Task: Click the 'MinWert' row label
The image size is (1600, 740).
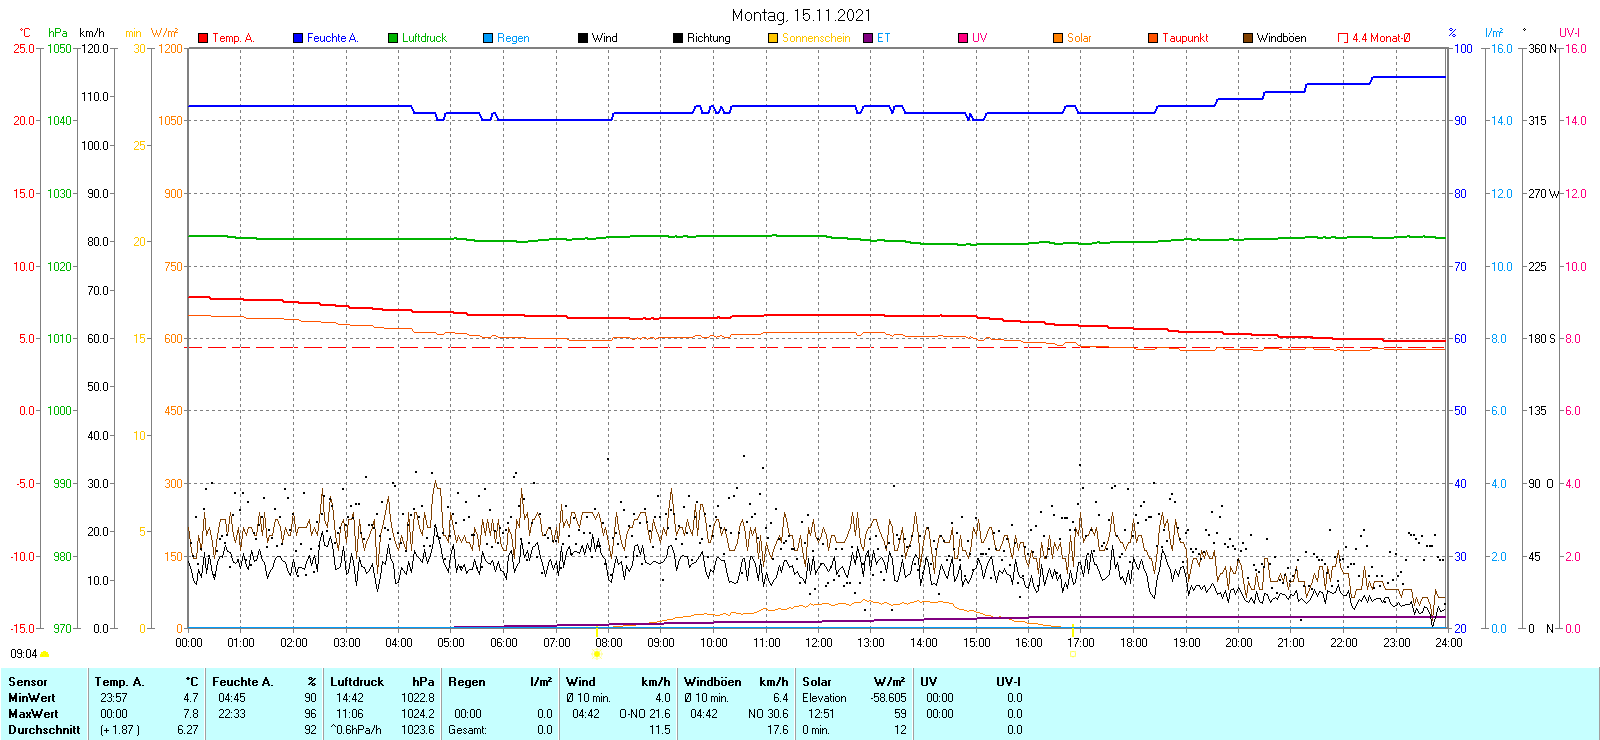Action: [x=32, y=698]
